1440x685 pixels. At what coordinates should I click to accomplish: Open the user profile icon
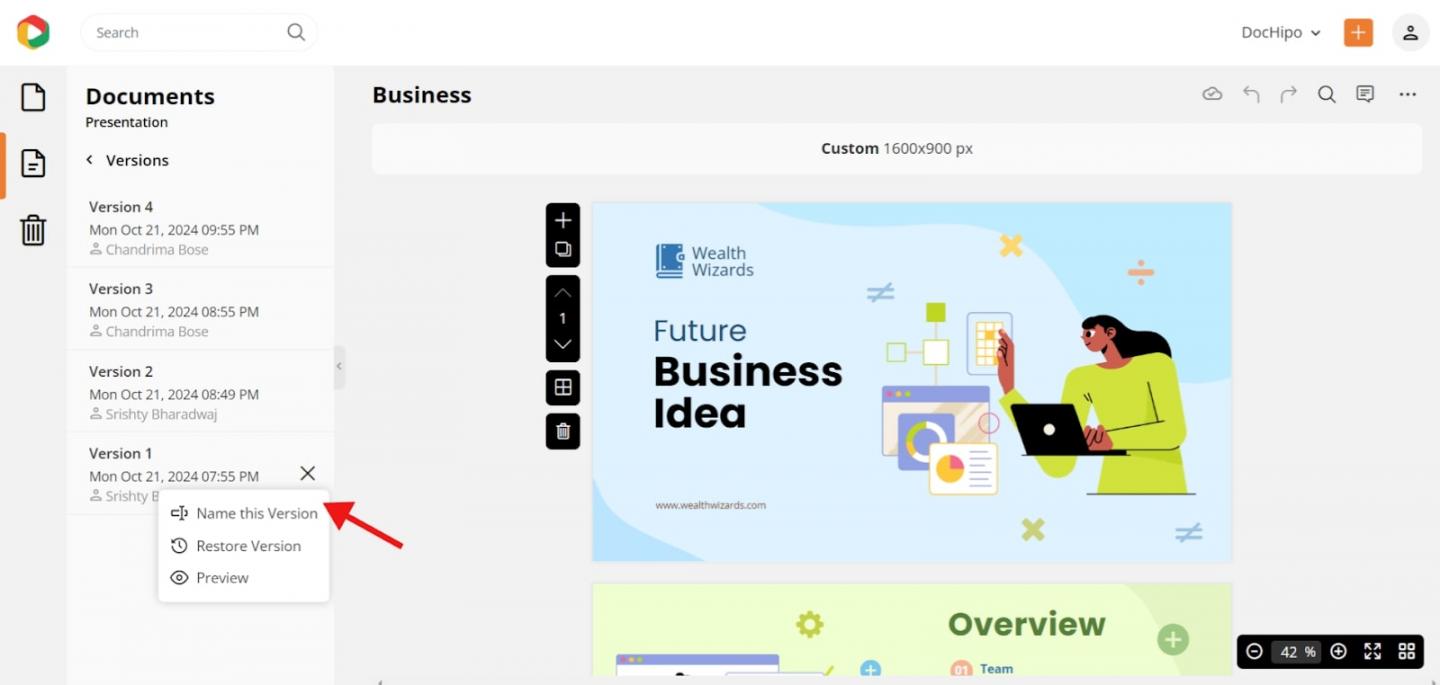[1410, 32]
